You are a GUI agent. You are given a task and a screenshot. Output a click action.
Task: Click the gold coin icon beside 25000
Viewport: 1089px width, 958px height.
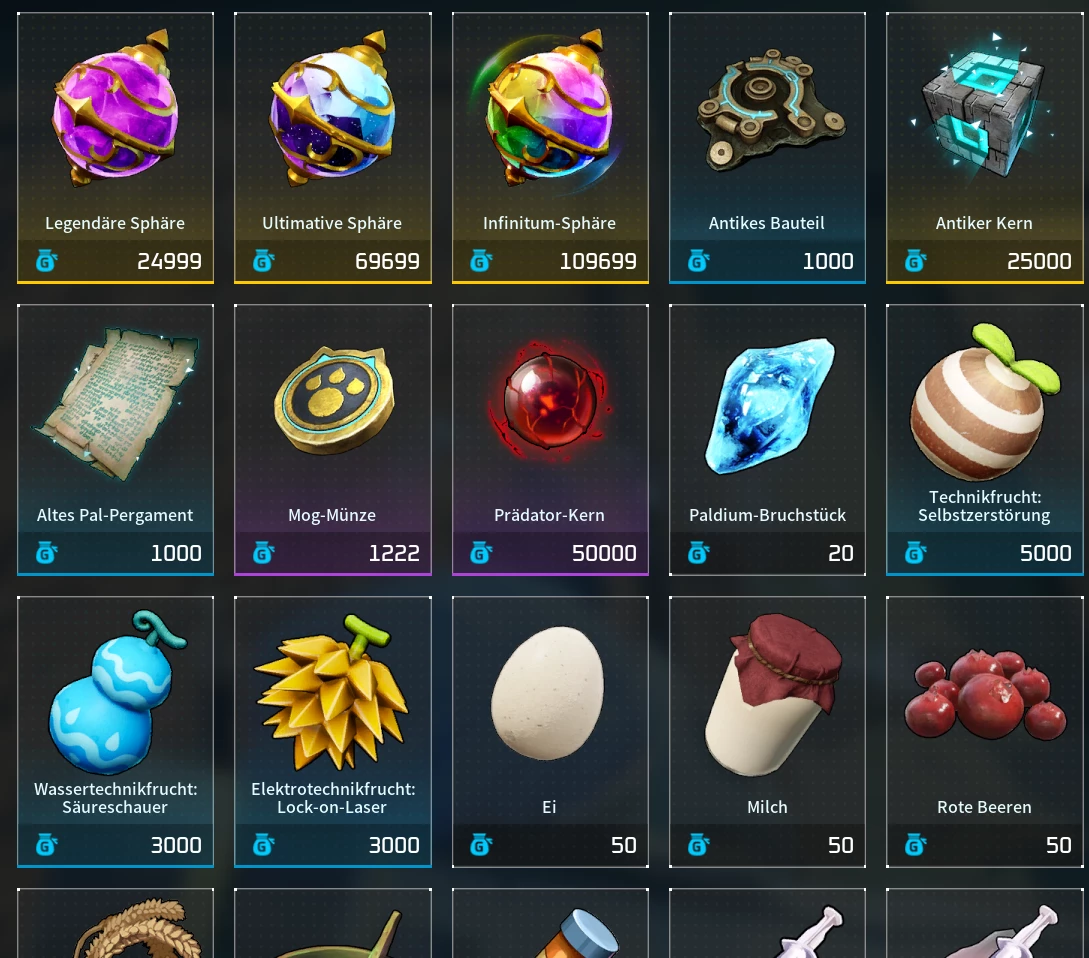point(915,261)
